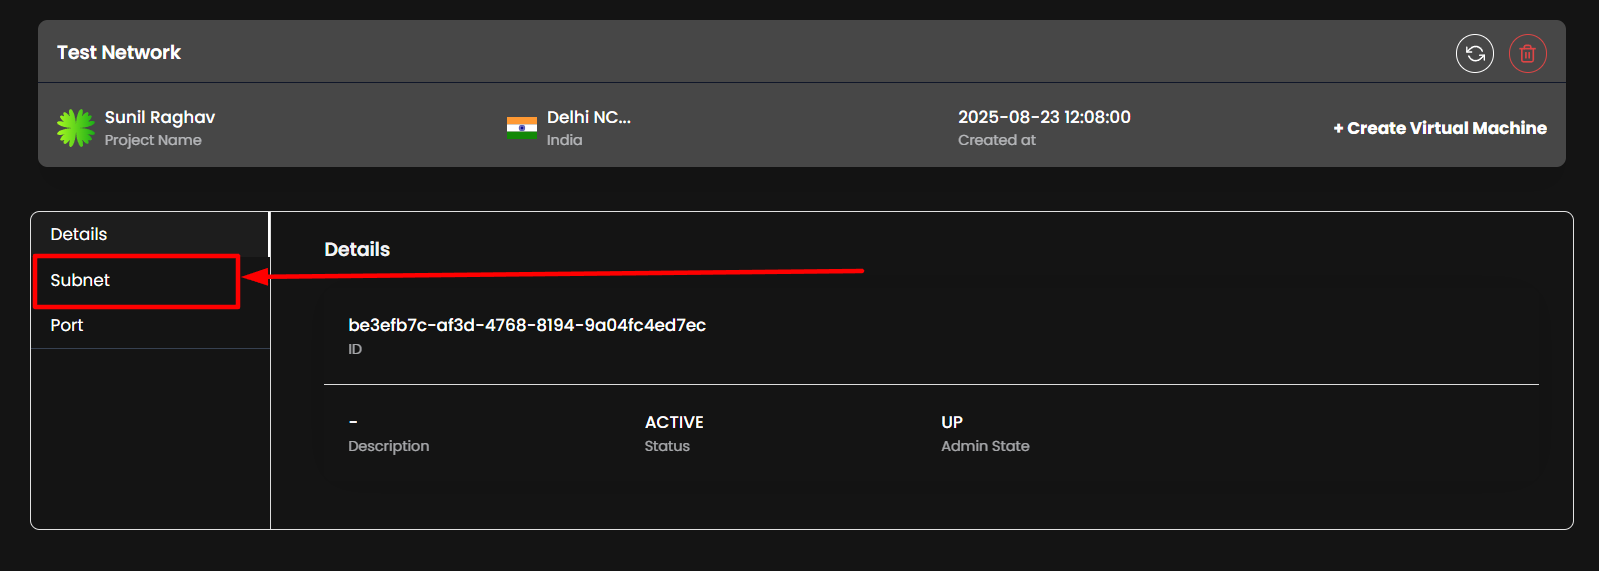Open the Subnet tab
This screenshot has height=571, width=1599.
(x=80, y=280)
